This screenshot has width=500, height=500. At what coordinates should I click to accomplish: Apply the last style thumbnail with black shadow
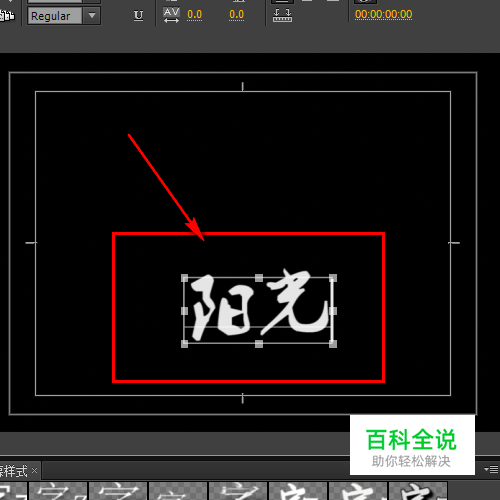[x=417, y=491]
